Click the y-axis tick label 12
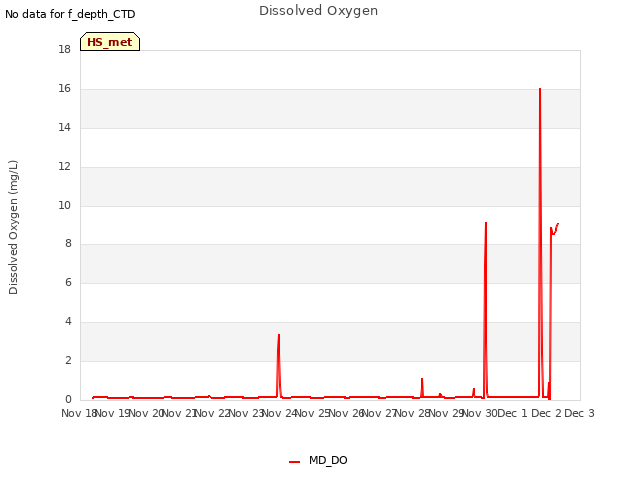The image size is (640, 480). (64, 166)
